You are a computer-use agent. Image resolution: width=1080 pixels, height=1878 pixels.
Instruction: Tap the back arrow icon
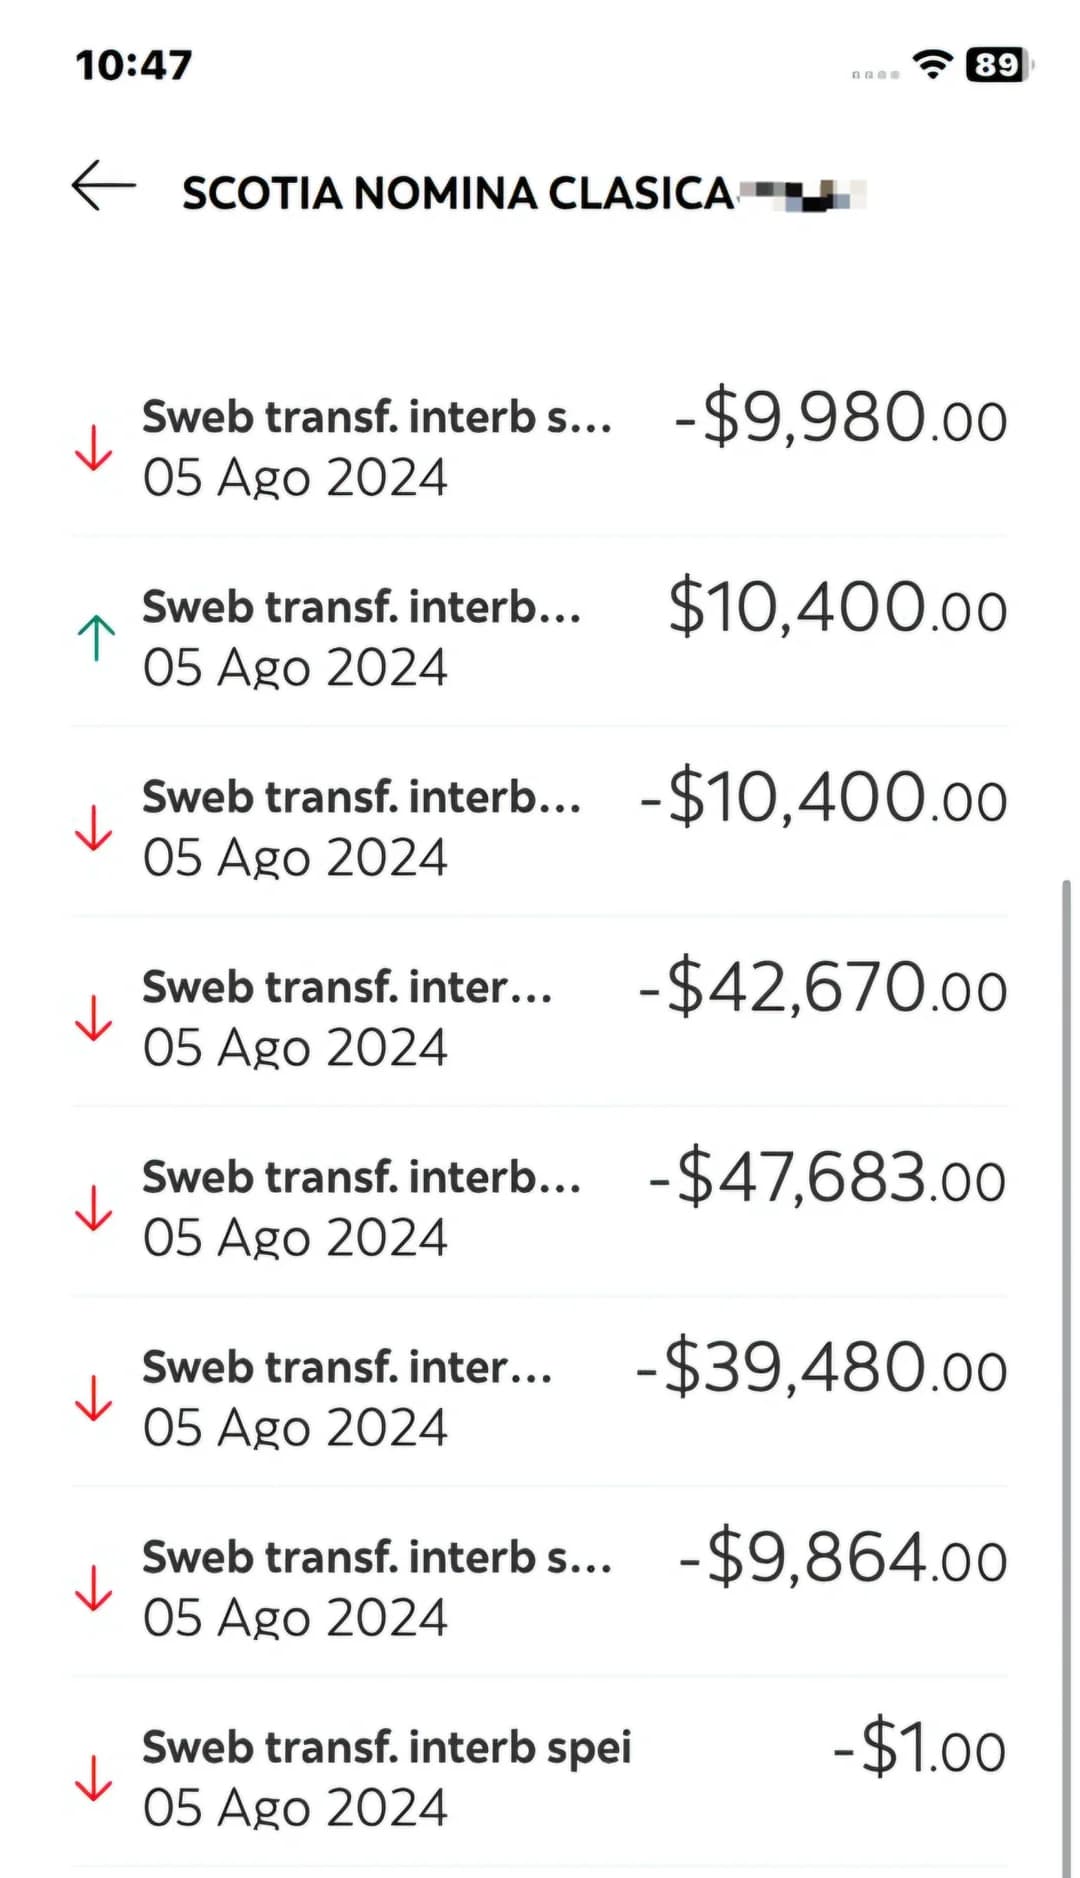pos(103,186)
